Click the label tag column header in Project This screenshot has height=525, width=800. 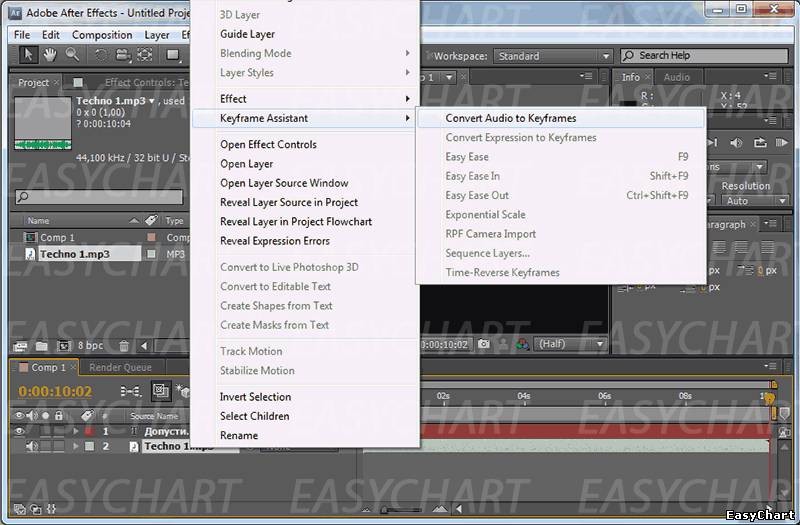[x=151, y=220]
